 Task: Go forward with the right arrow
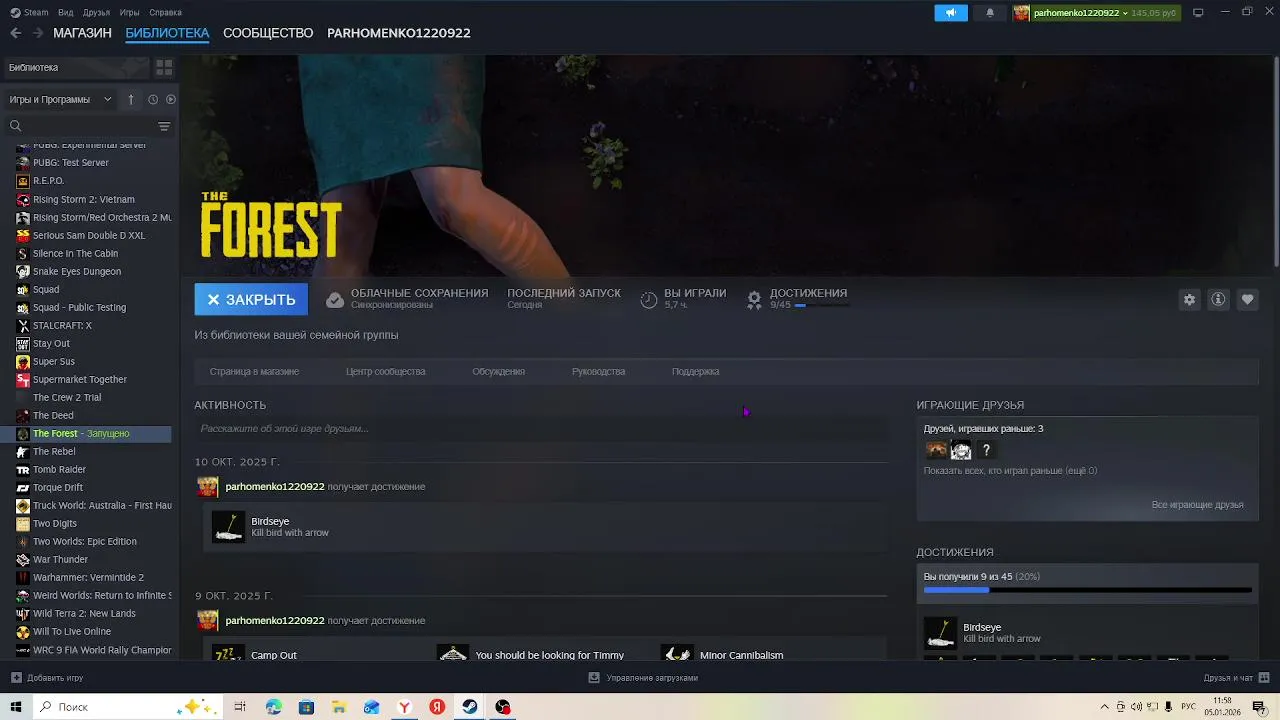[x=38, y=33]
